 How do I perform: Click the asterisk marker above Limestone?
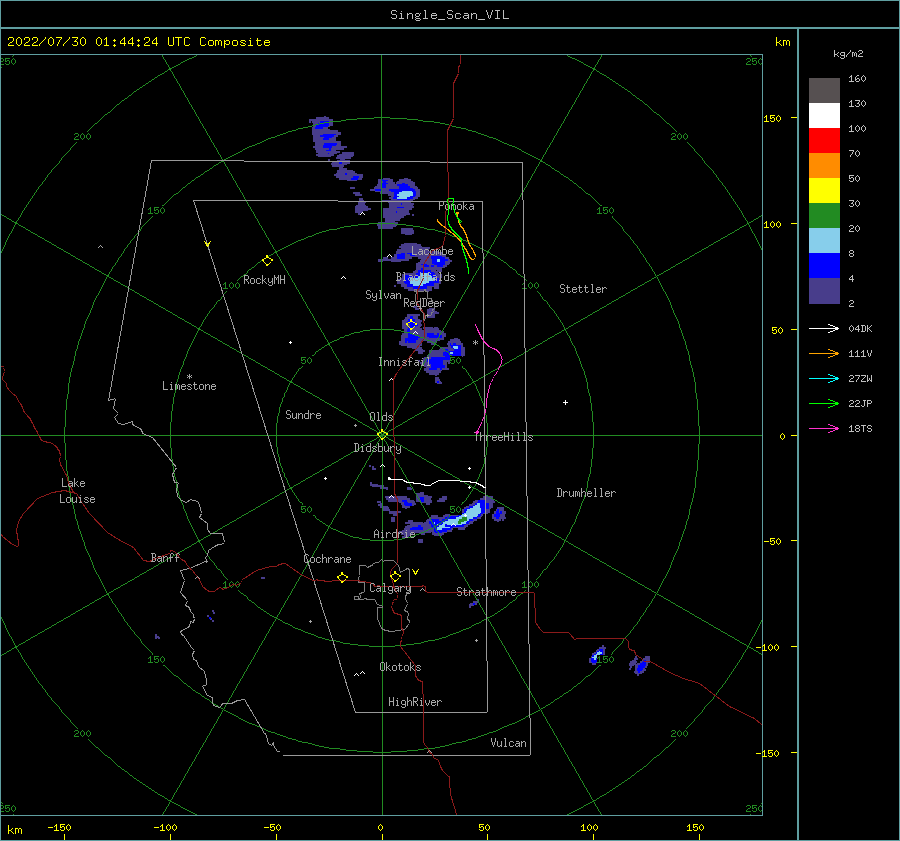pos(189,377)
